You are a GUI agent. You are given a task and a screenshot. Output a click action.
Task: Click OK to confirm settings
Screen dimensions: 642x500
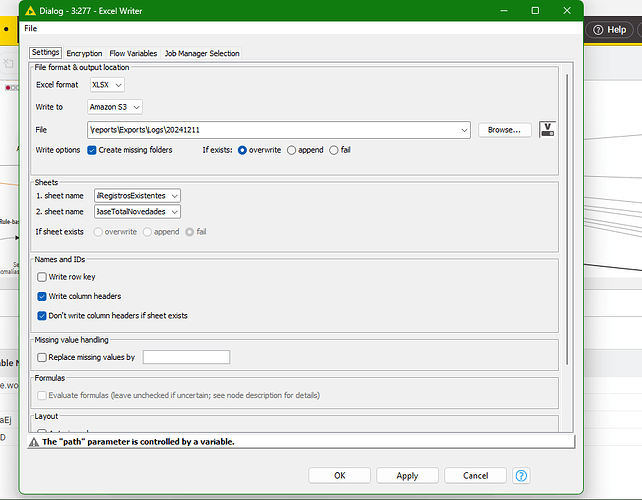[x=339, y=475]
